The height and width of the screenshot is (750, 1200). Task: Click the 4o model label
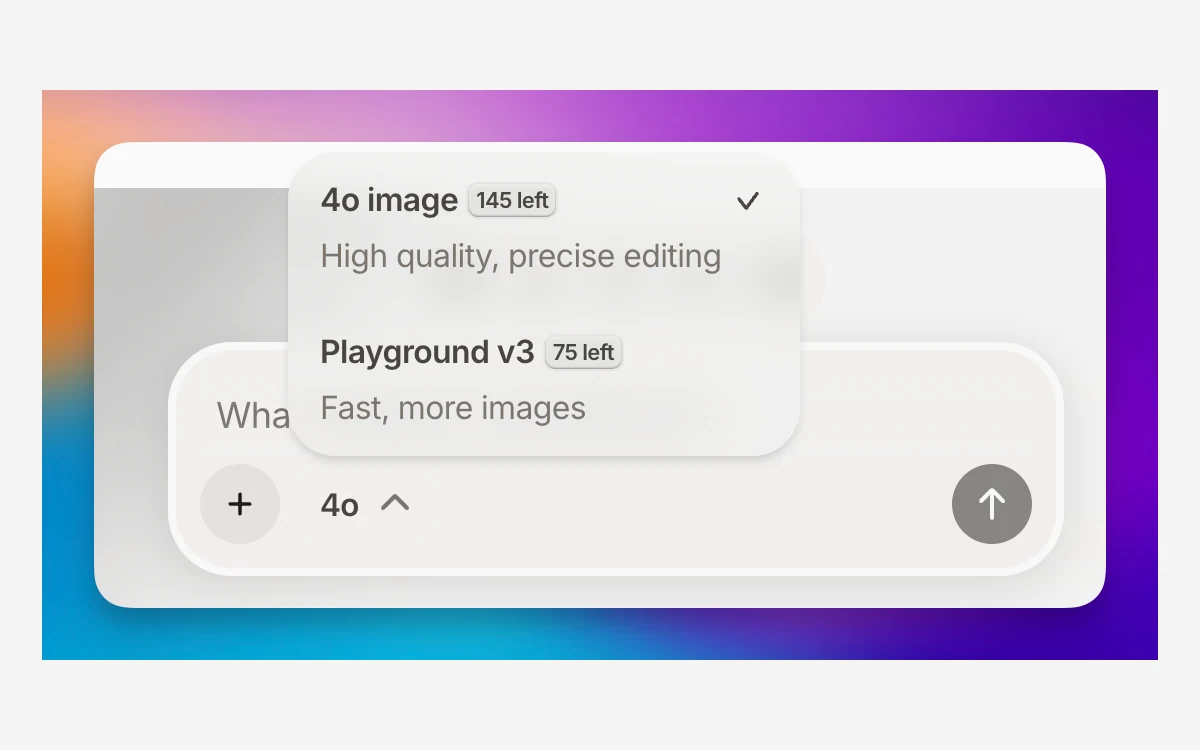340,505
